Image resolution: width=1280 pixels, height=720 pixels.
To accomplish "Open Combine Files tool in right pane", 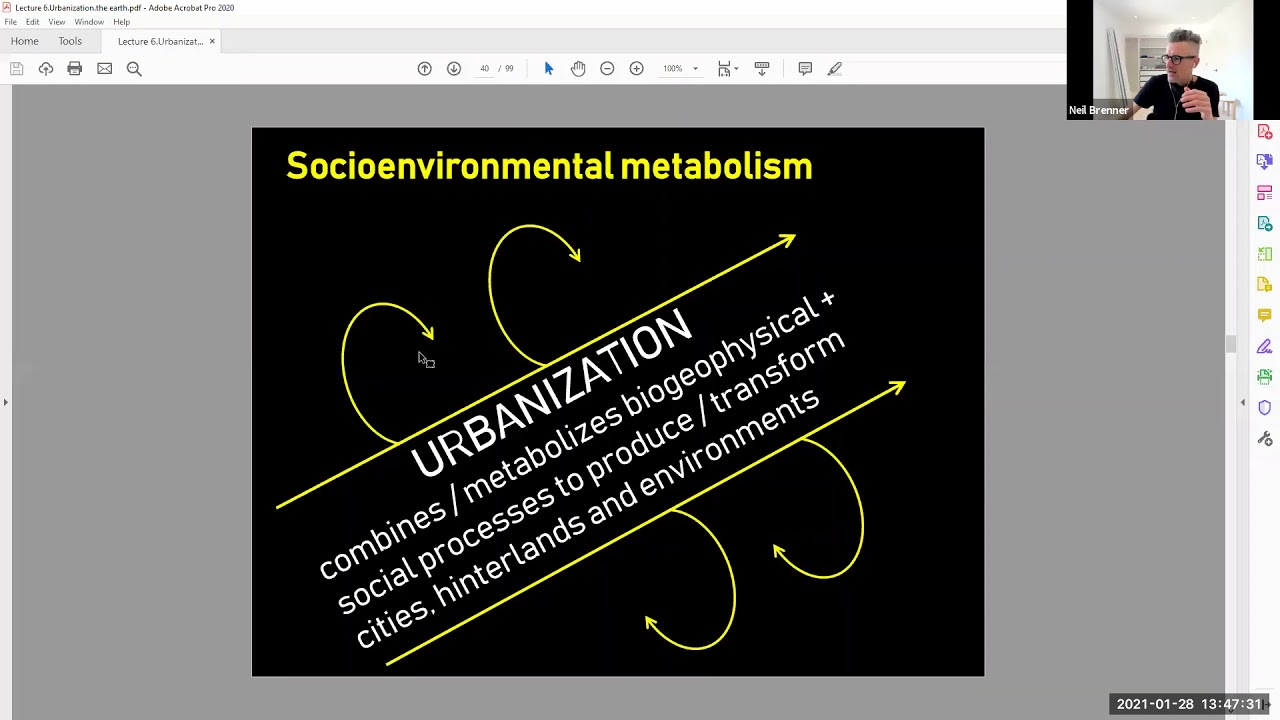I will [1265, 162].
